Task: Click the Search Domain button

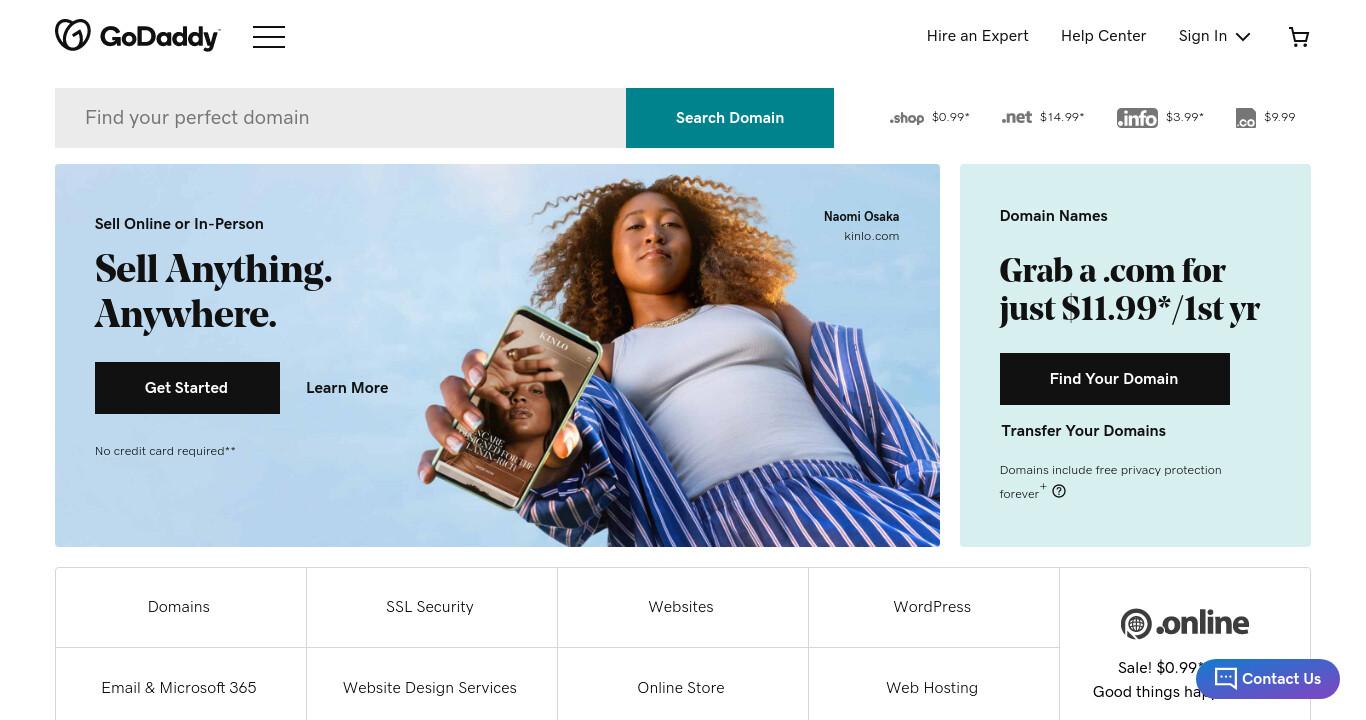Action: click(x=730, y=118)
